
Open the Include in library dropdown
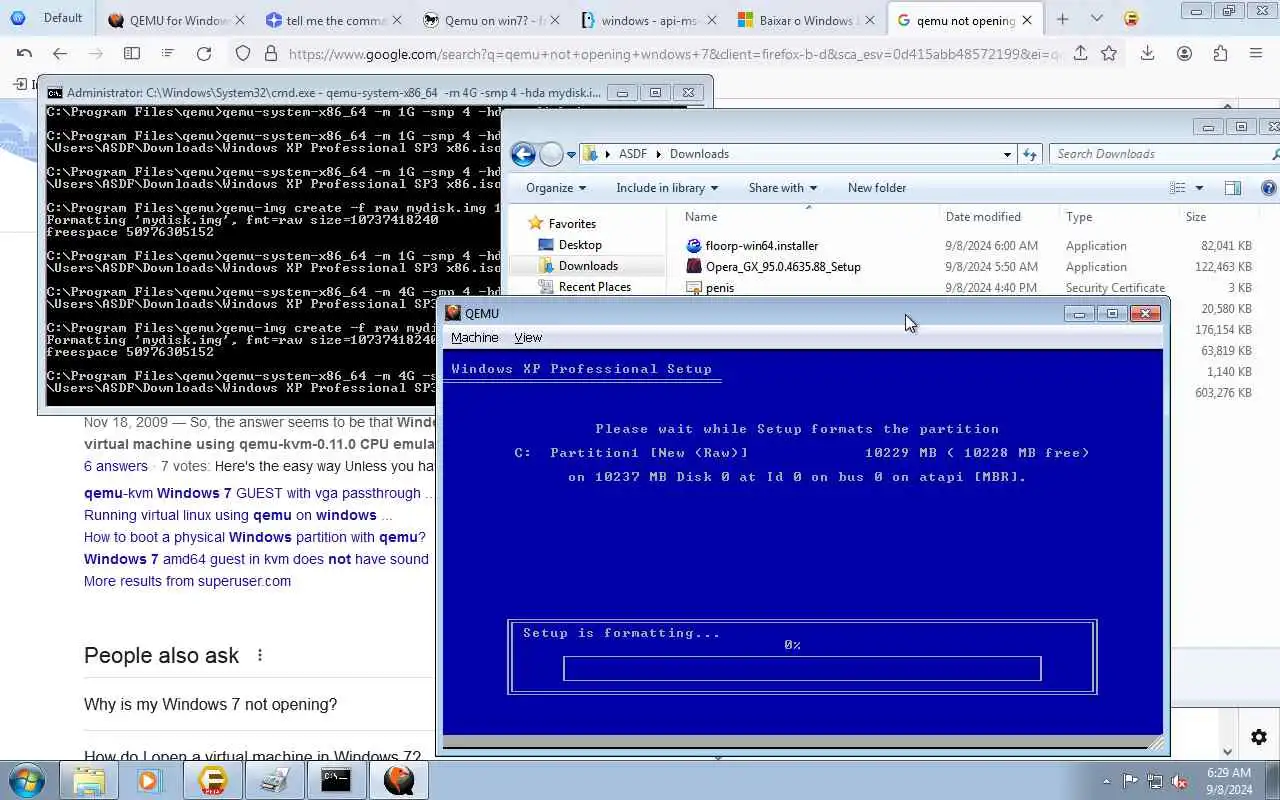tap(667, 188)
